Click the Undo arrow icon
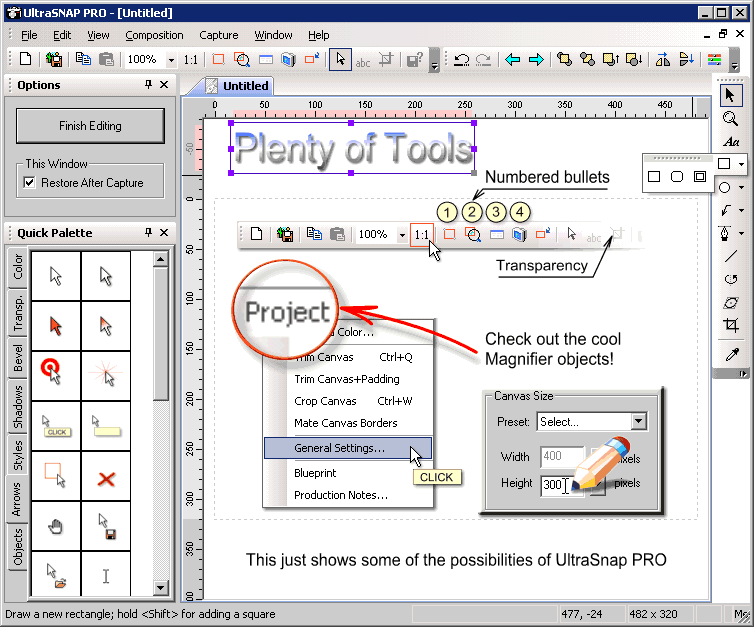Viewport: 754px width, 627px height. pos(462,60)
